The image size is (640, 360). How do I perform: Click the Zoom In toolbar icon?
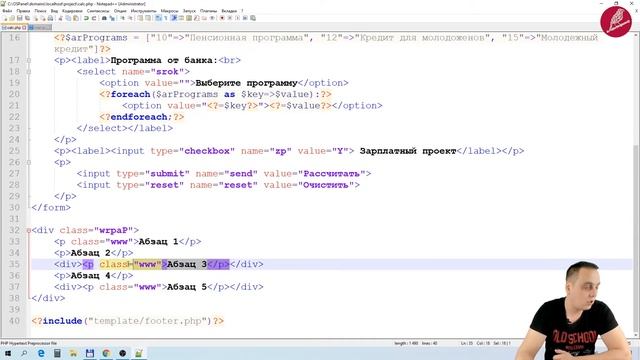tap(122, 18)
